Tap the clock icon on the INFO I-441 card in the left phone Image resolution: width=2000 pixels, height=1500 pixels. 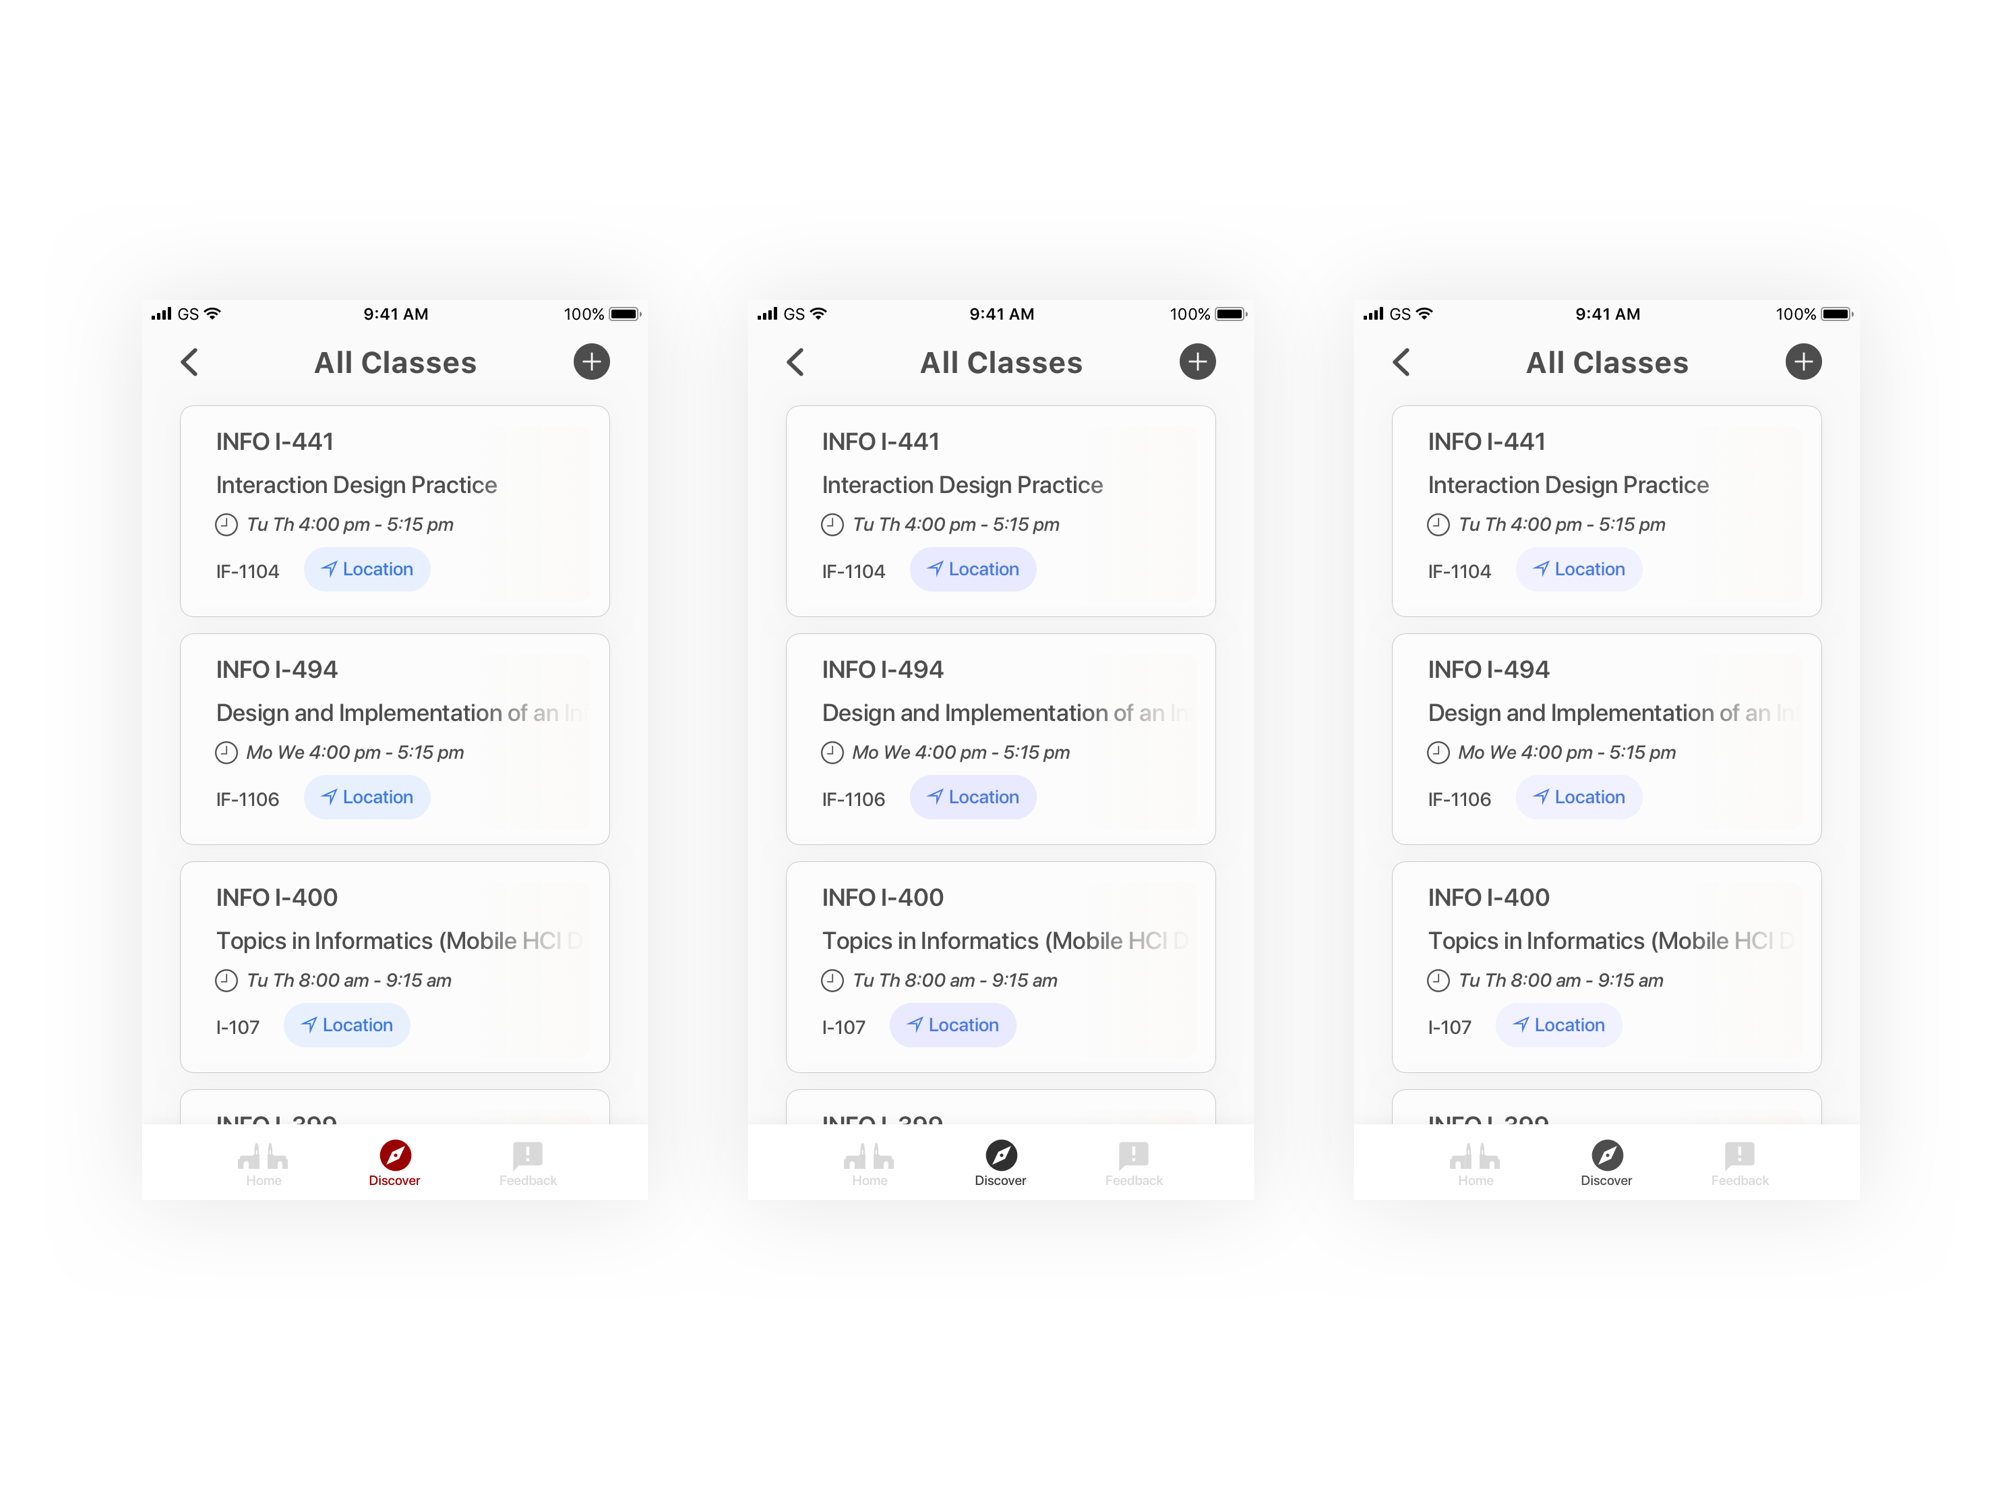(x=226, y=524)
